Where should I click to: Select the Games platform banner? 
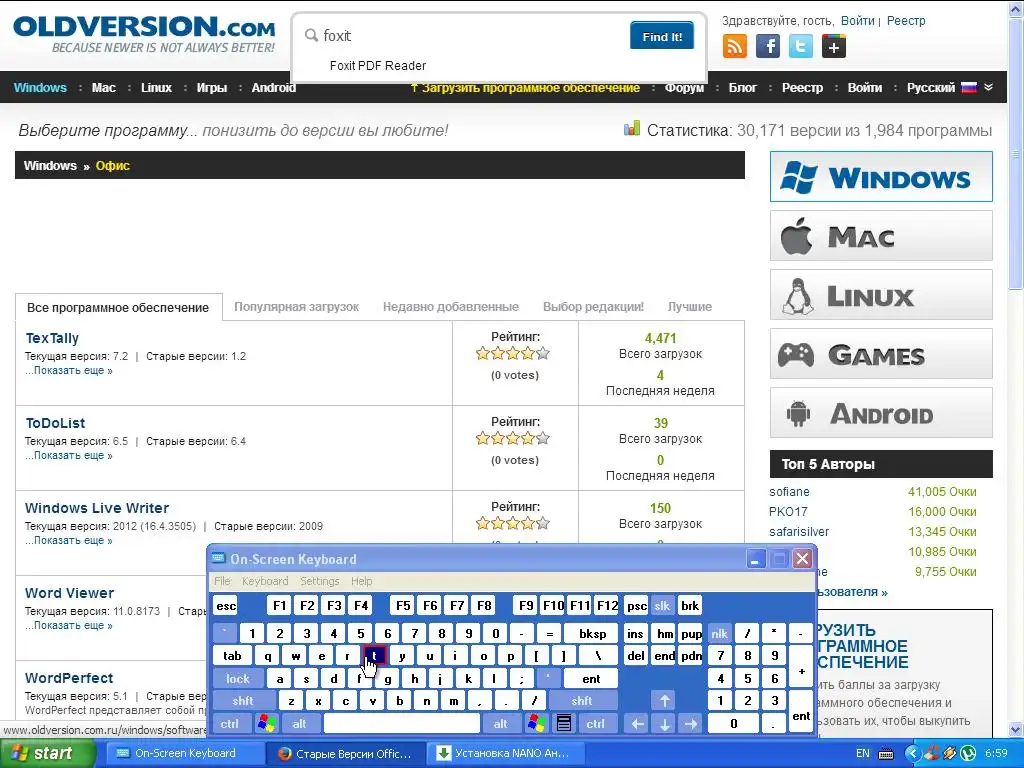coord(881,354)
